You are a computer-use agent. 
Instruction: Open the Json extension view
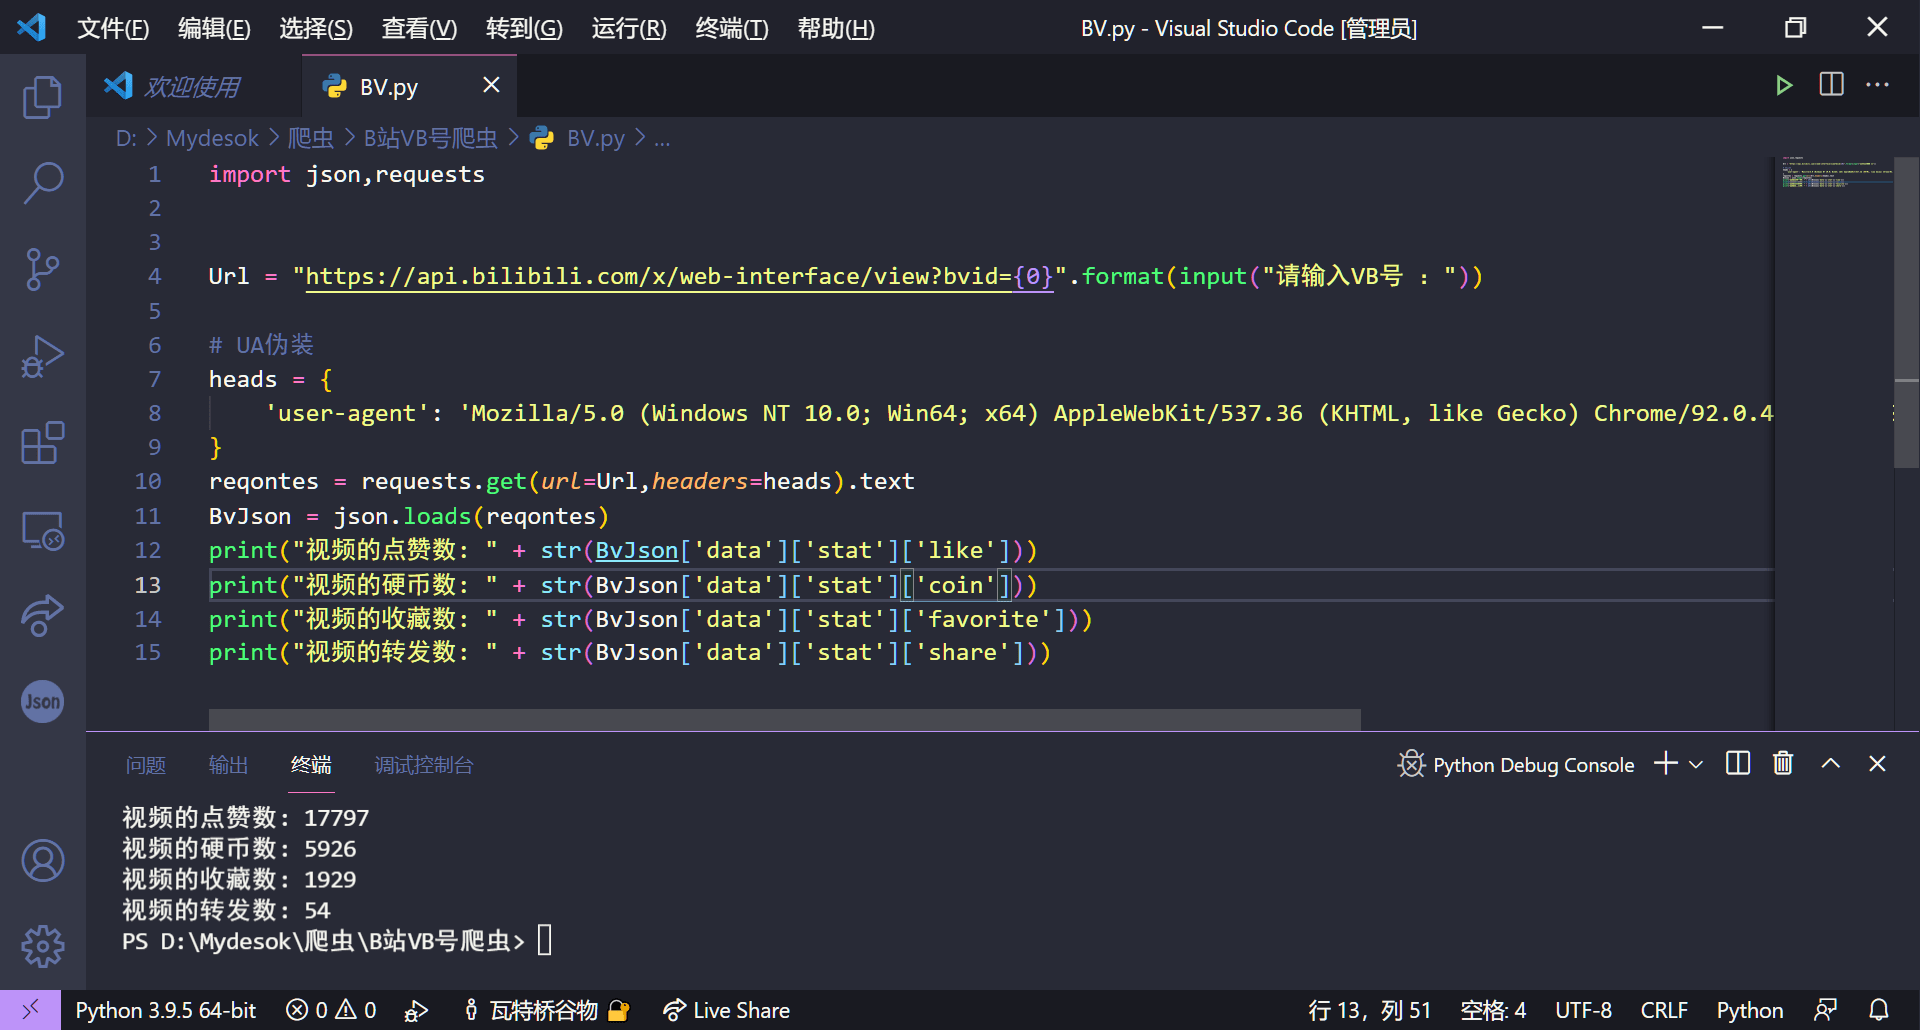coord(42,701)
